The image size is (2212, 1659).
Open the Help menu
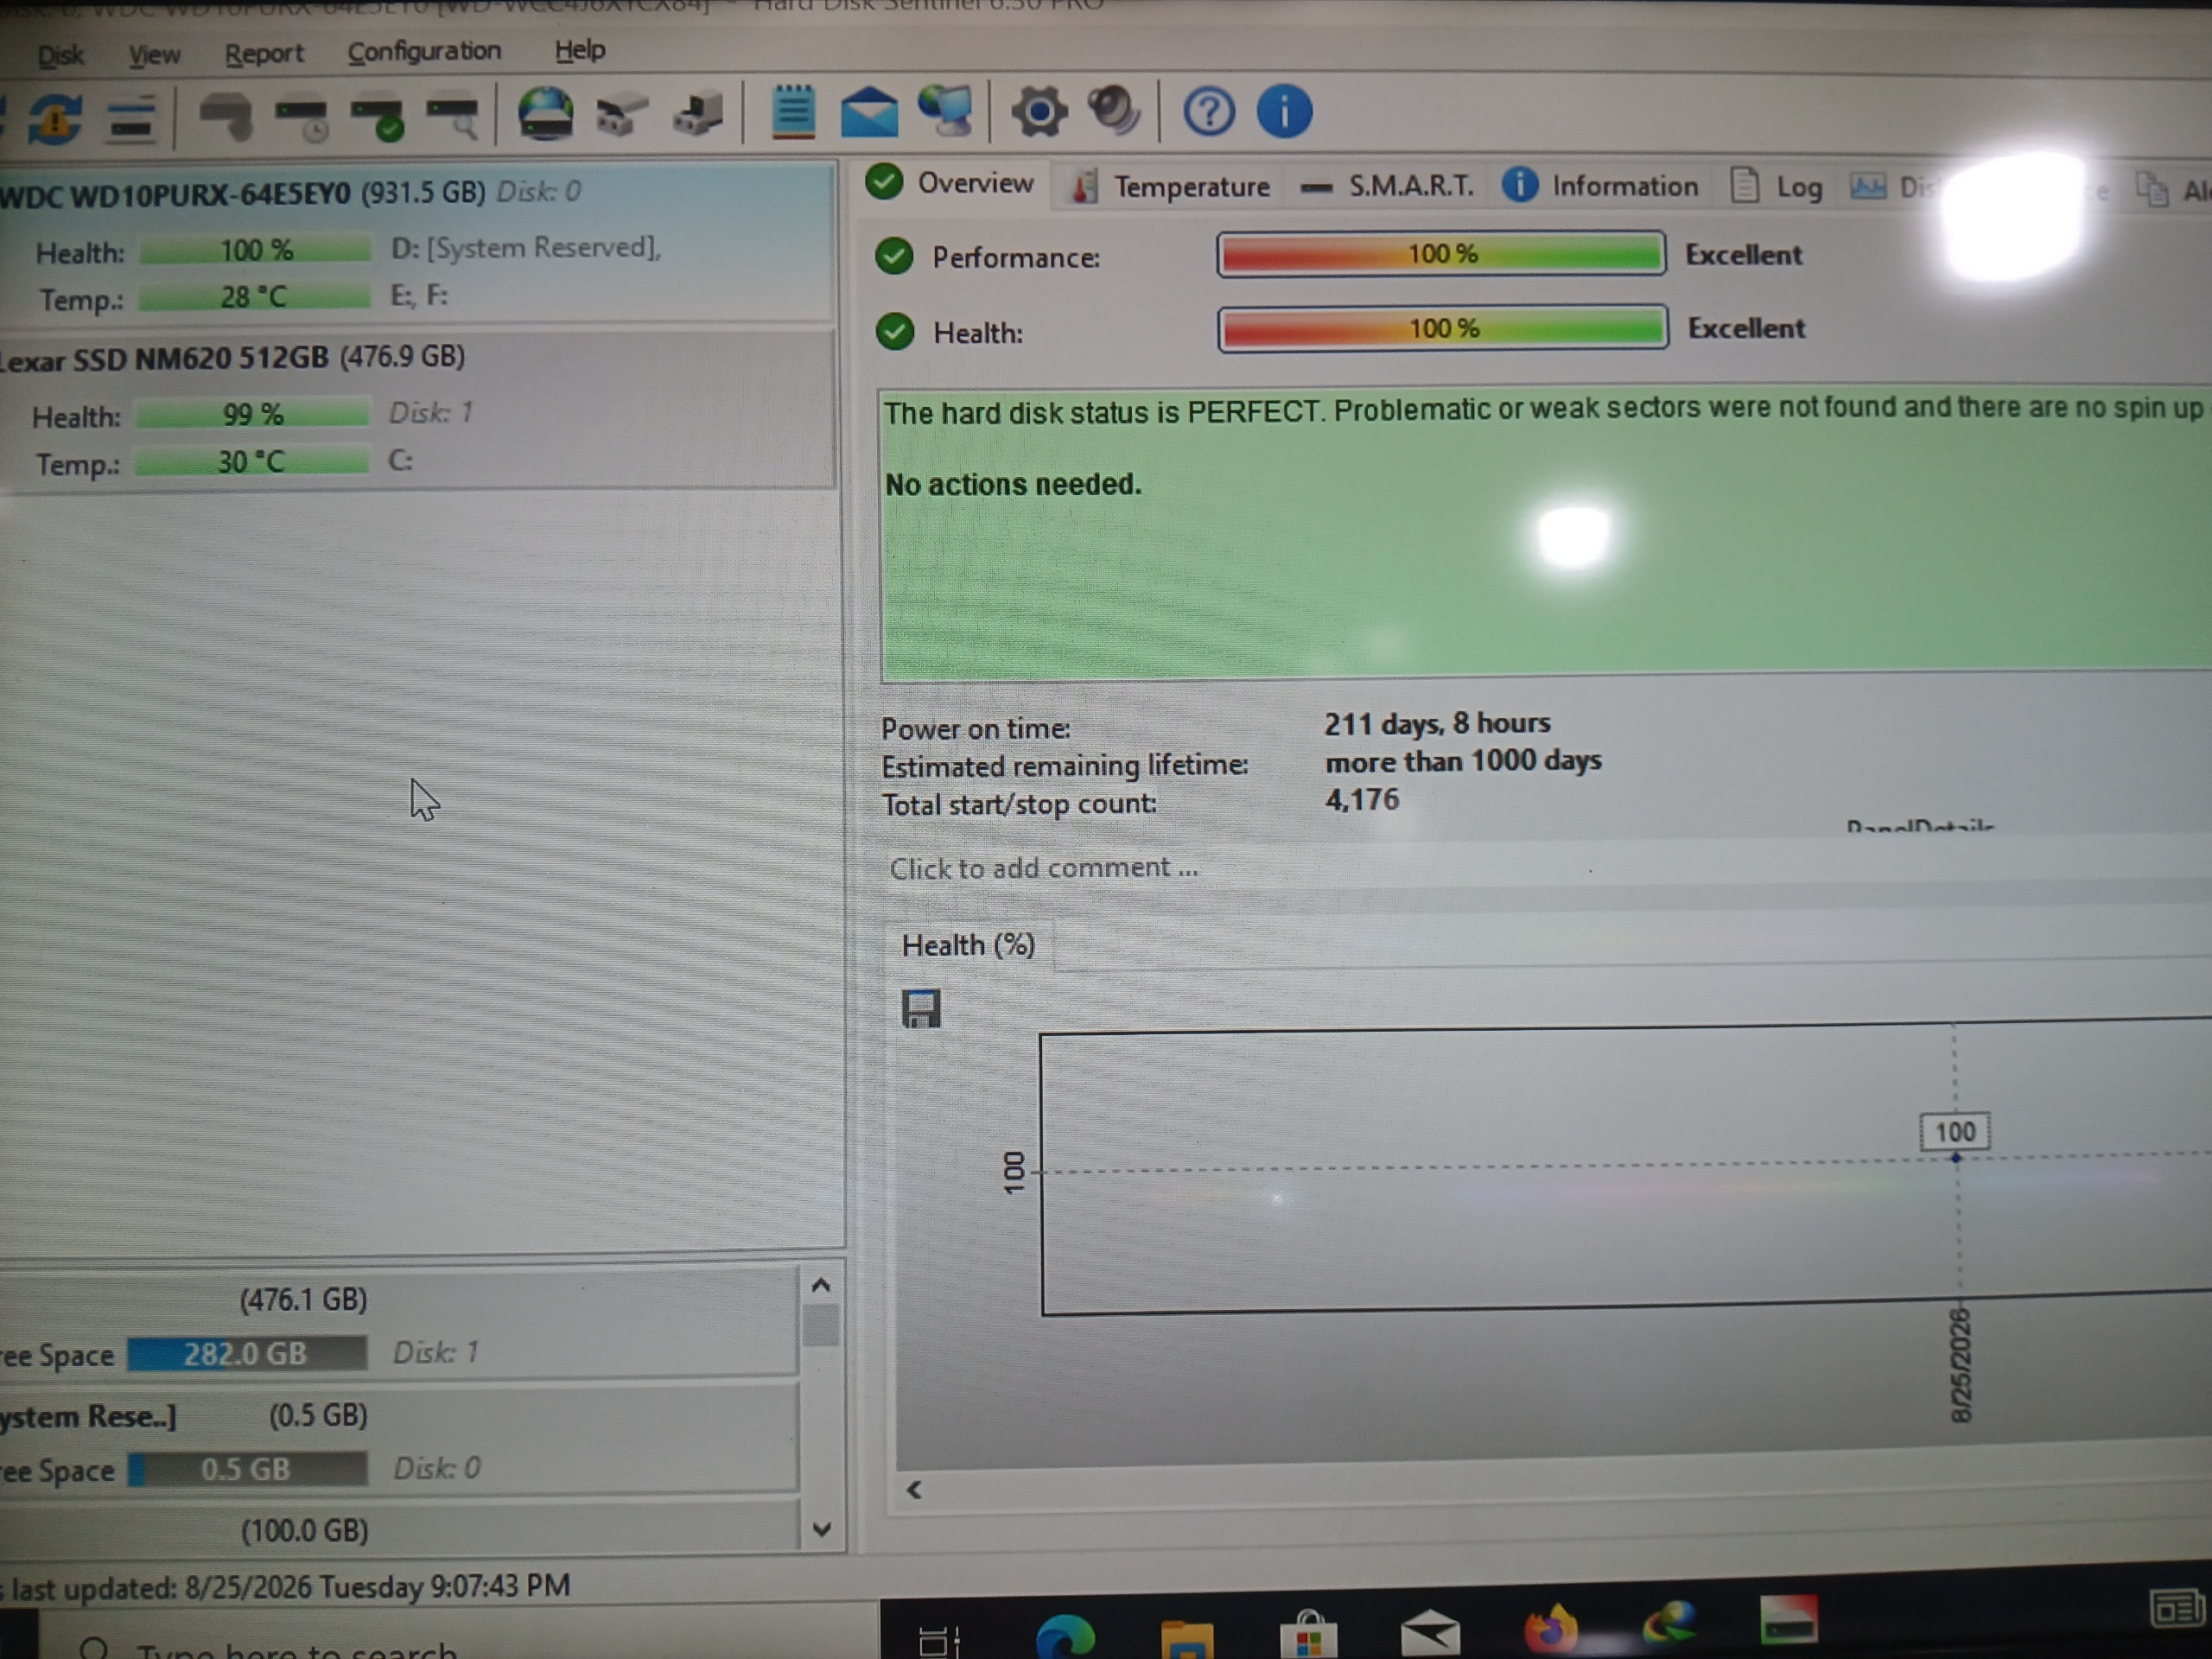(580, 49)
